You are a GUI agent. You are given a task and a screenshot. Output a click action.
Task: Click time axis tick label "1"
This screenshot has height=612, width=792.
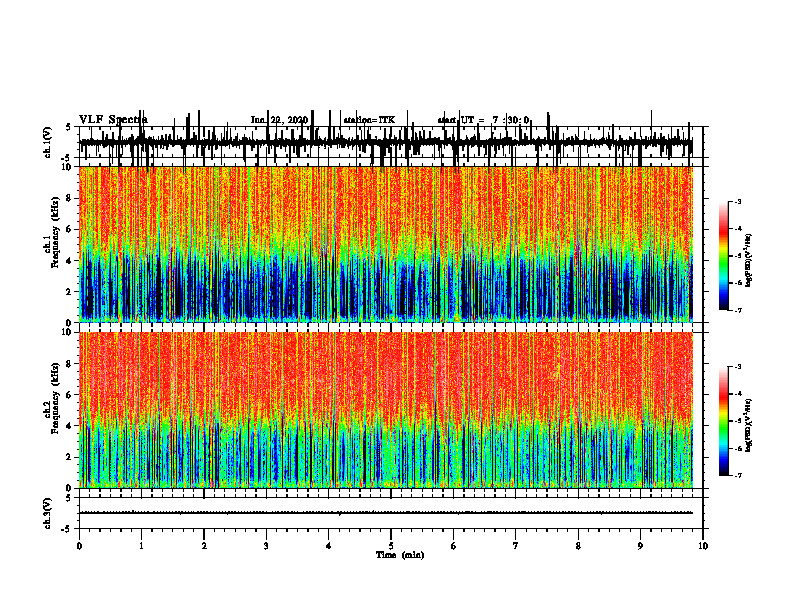point(141,546)
